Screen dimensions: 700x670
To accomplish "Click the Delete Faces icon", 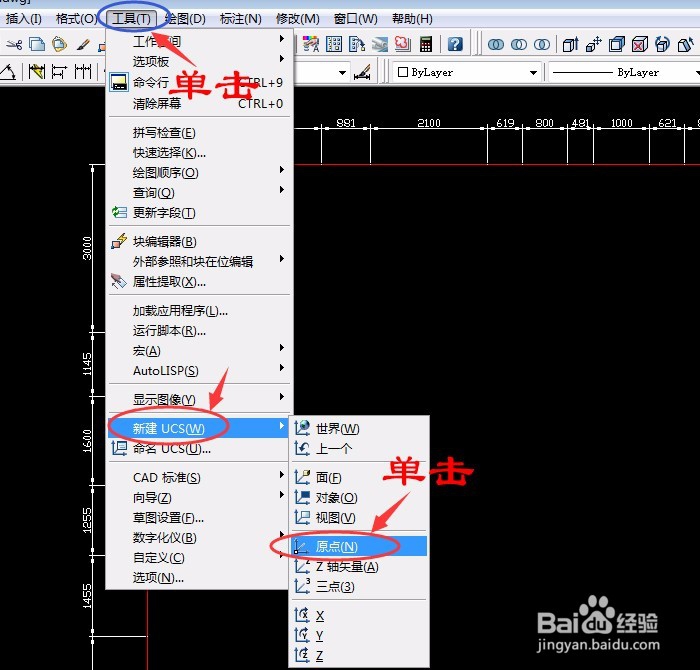I will (x=640, y=45).
